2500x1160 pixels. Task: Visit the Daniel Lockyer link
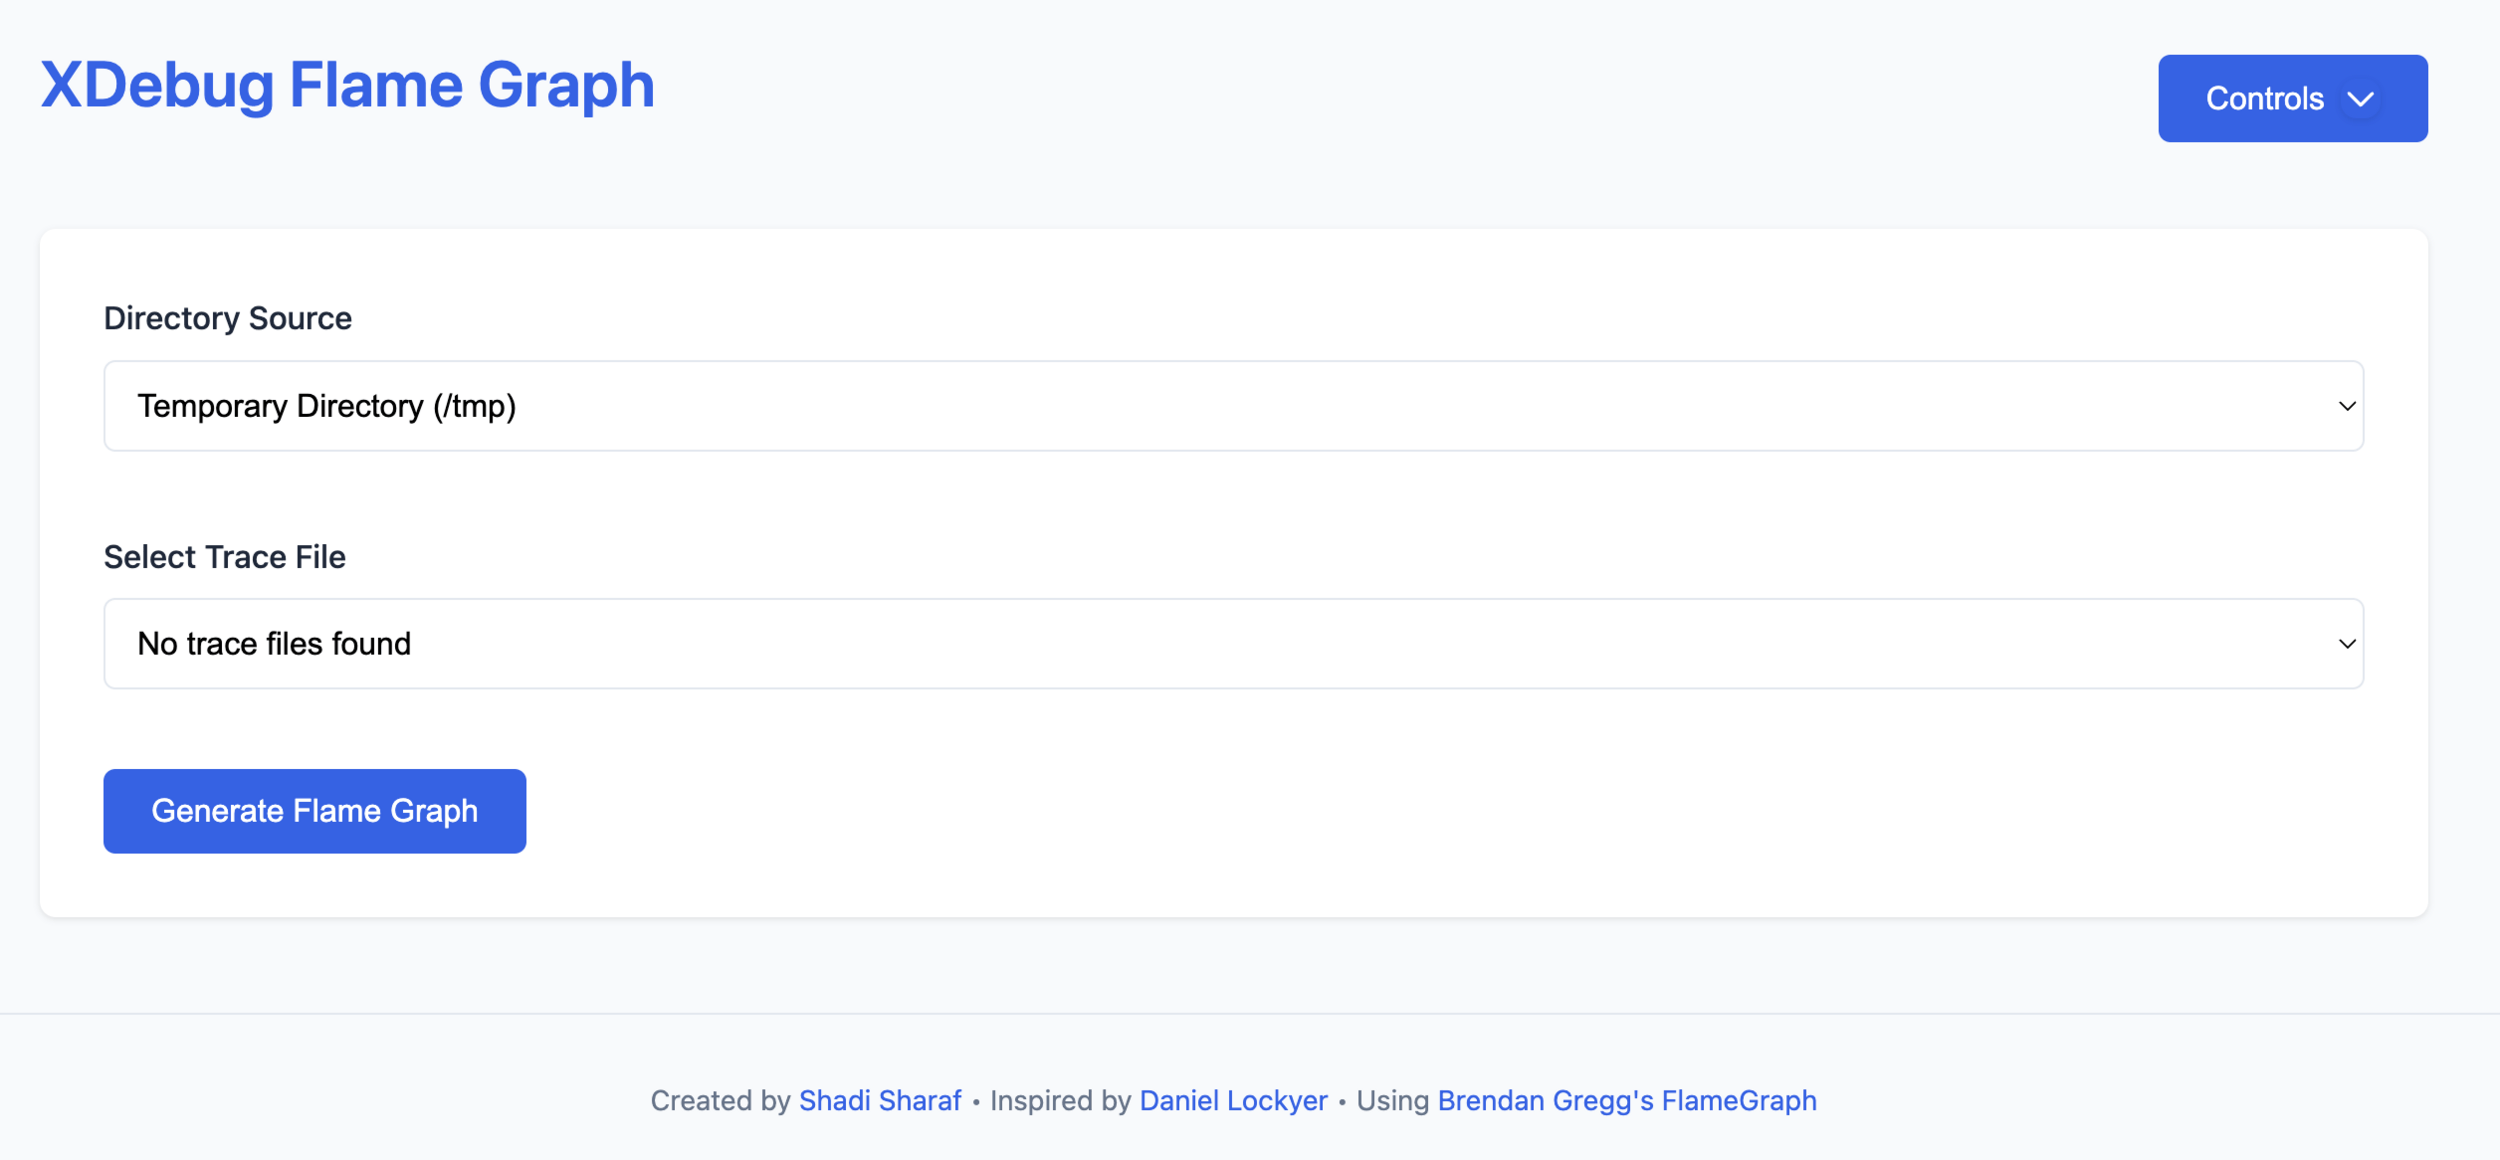[1232, 1100]
